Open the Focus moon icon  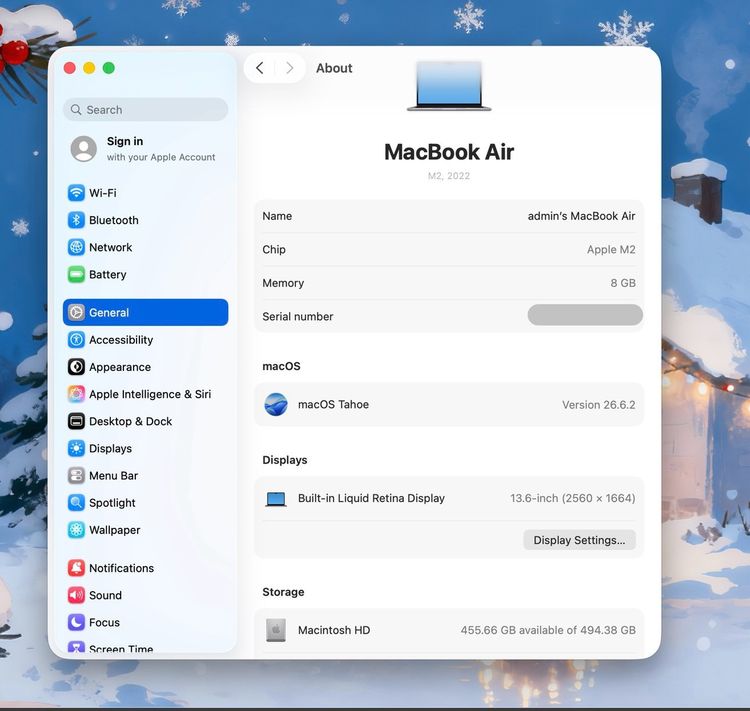(x=76, y=622)
